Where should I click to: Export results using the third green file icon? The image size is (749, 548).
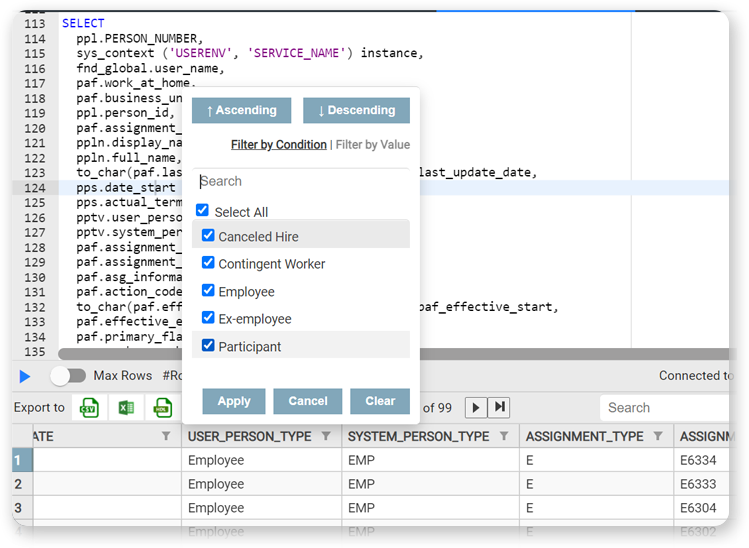pos(163,408)
